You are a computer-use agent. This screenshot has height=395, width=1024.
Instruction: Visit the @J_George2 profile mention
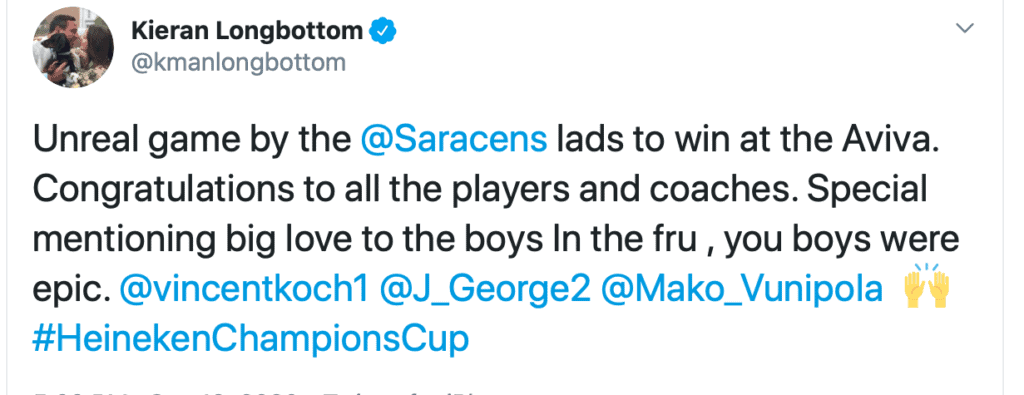(485, 290)
